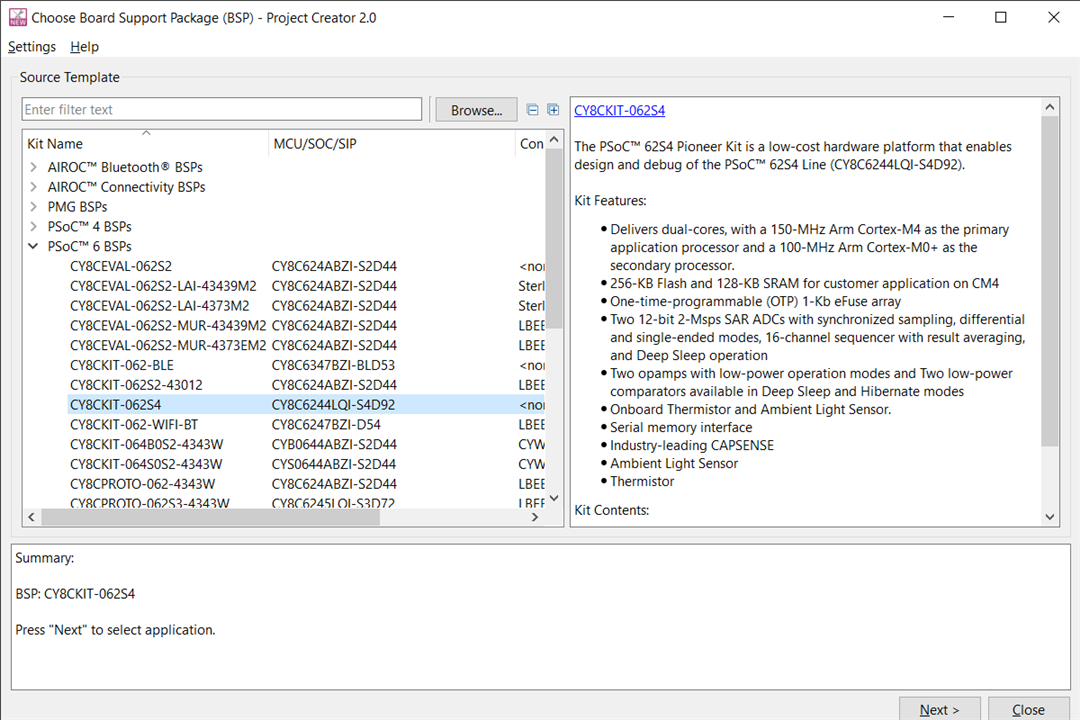Minimize the Project Creator window

[x=948, y=17]
